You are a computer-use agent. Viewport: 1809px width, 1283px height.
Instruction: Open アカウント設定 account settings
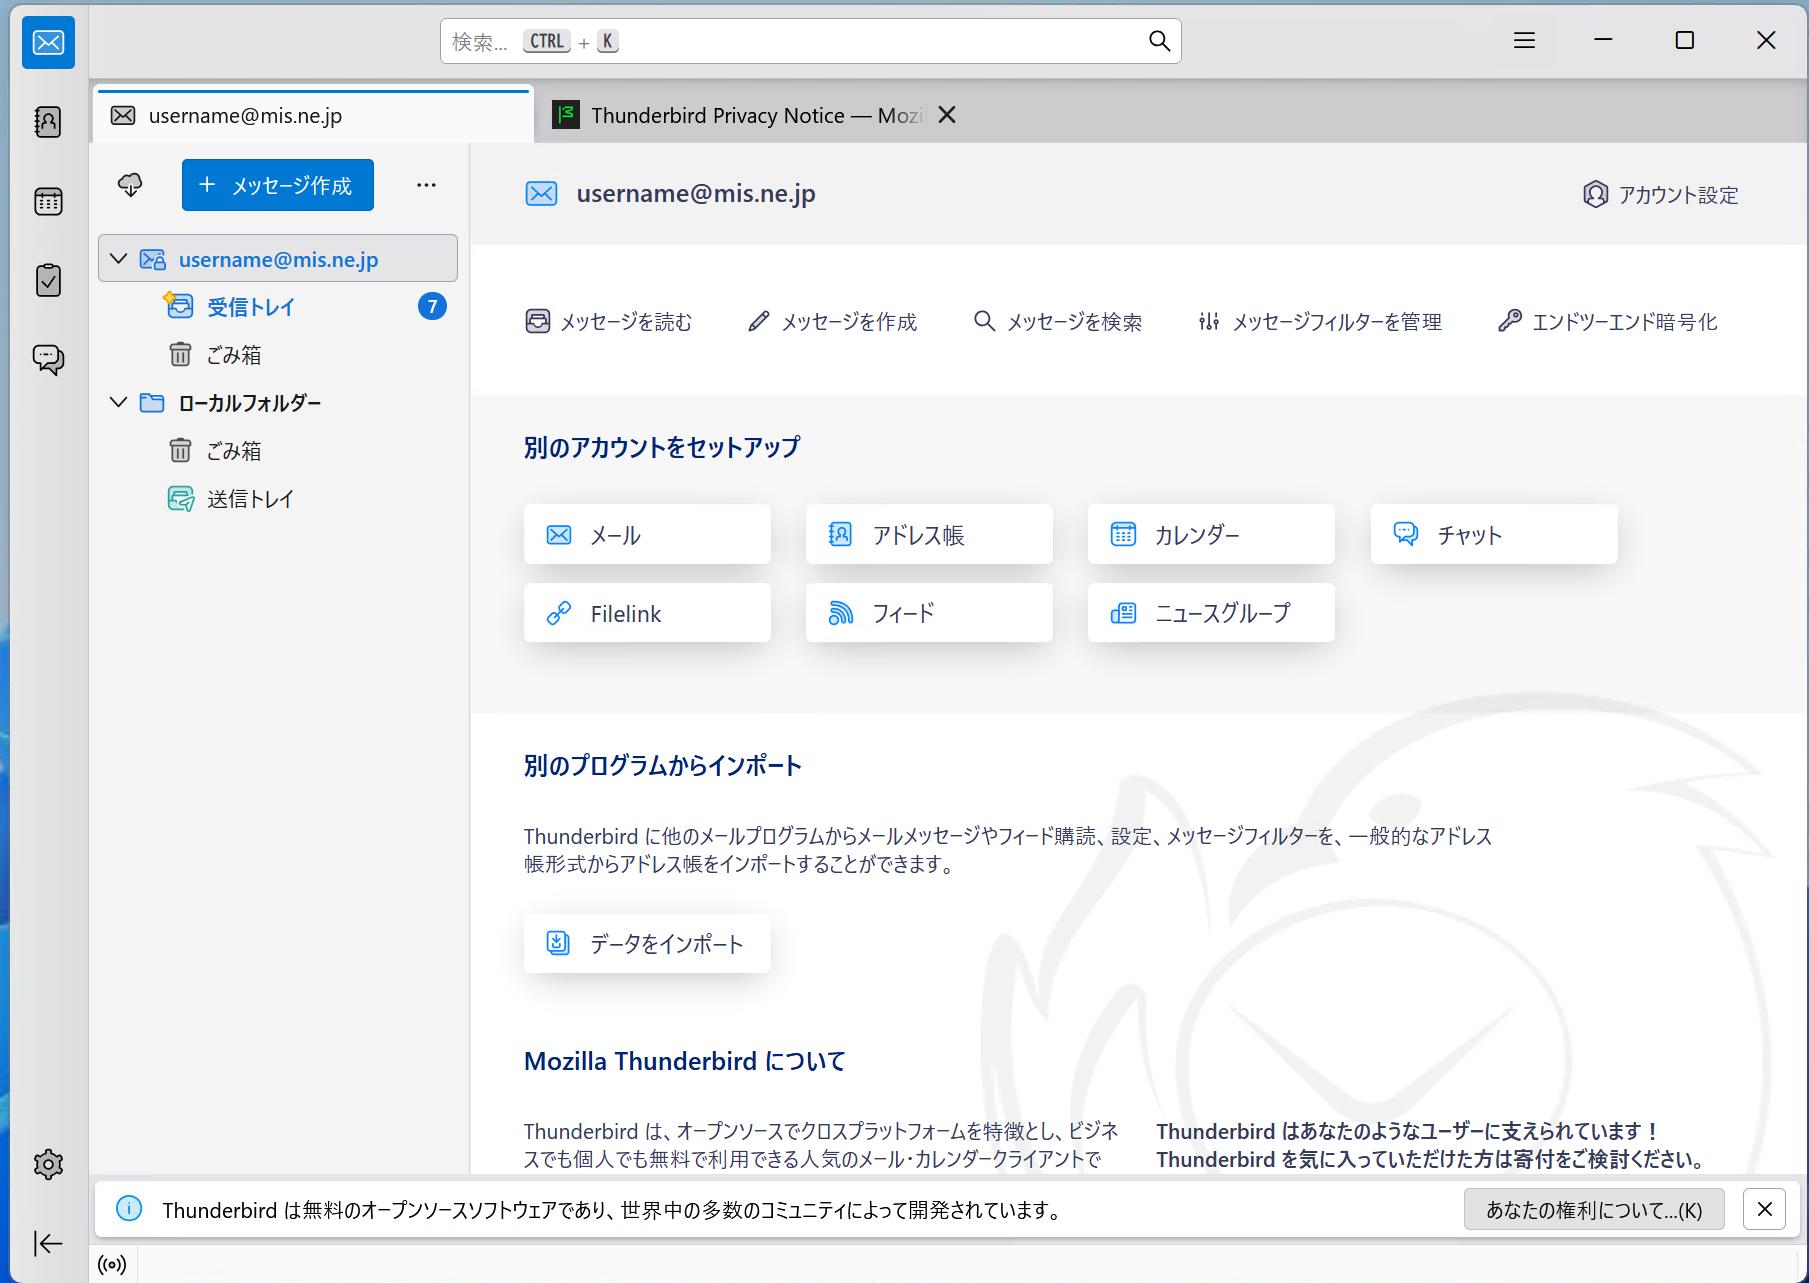click(x=1661, y=195)
